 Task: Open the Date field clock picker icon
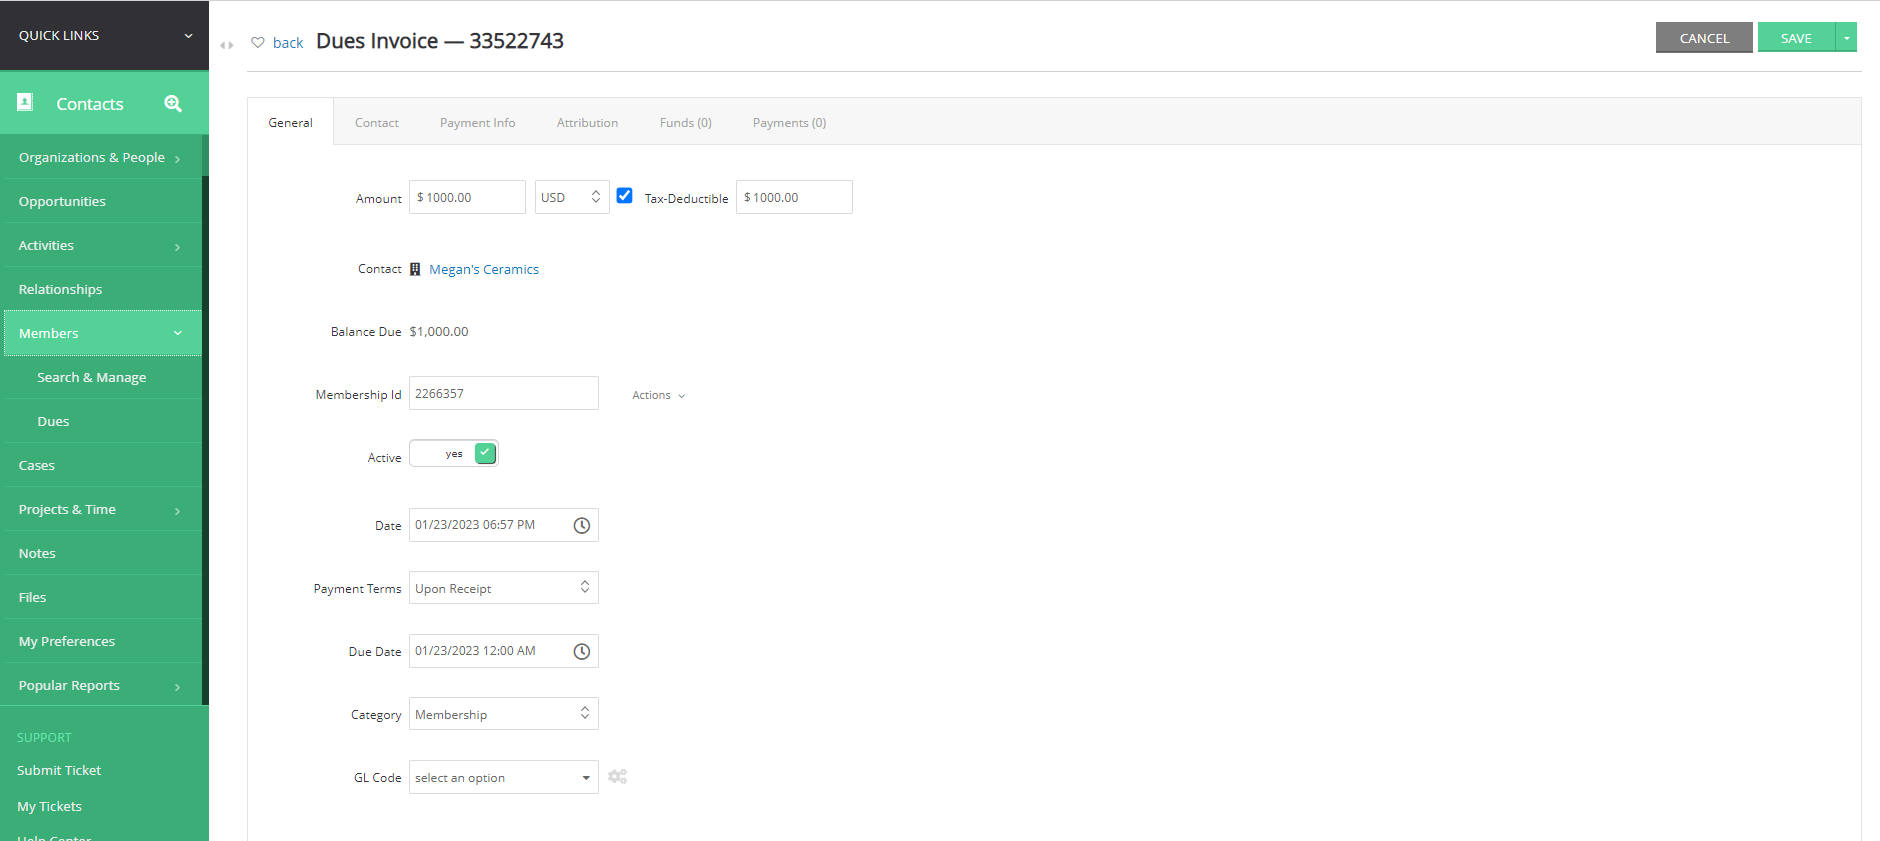click(x=582, y=525)
